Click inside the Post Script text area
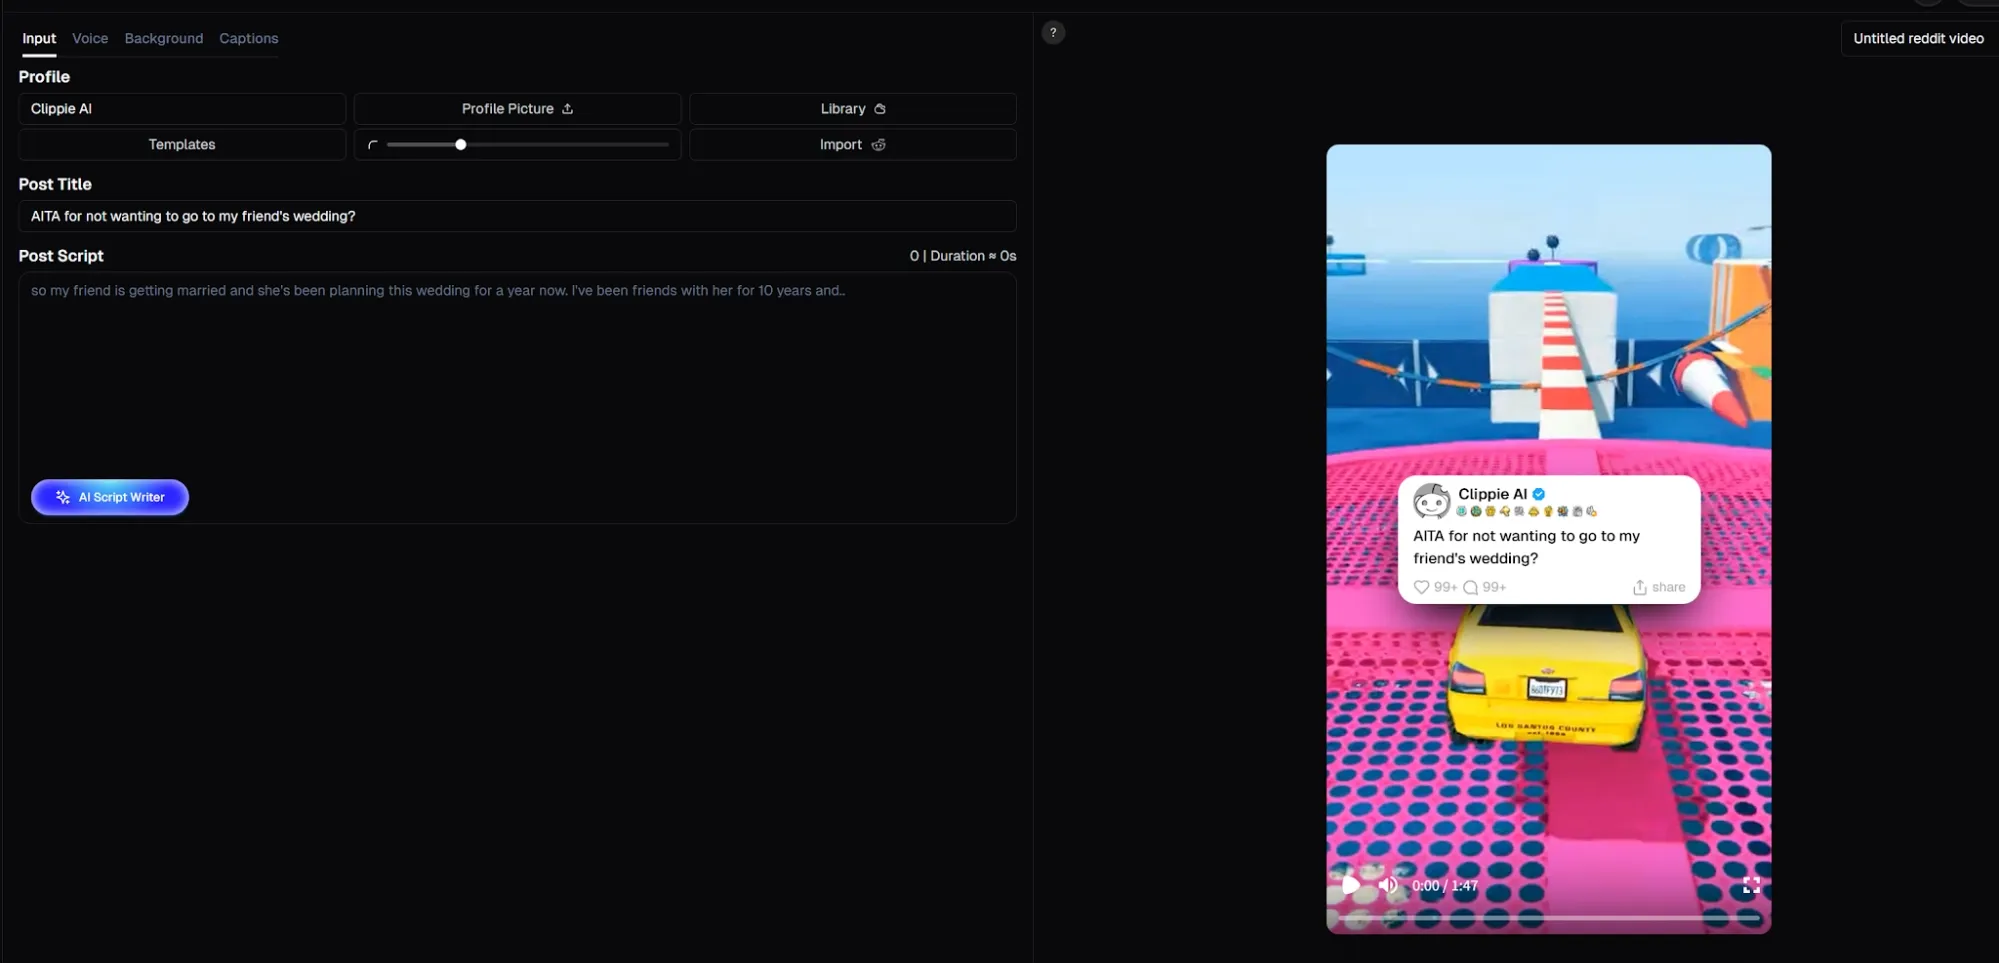Viewport: 1999px width, 964px height. pyautogui.click(x=517, y=398)
